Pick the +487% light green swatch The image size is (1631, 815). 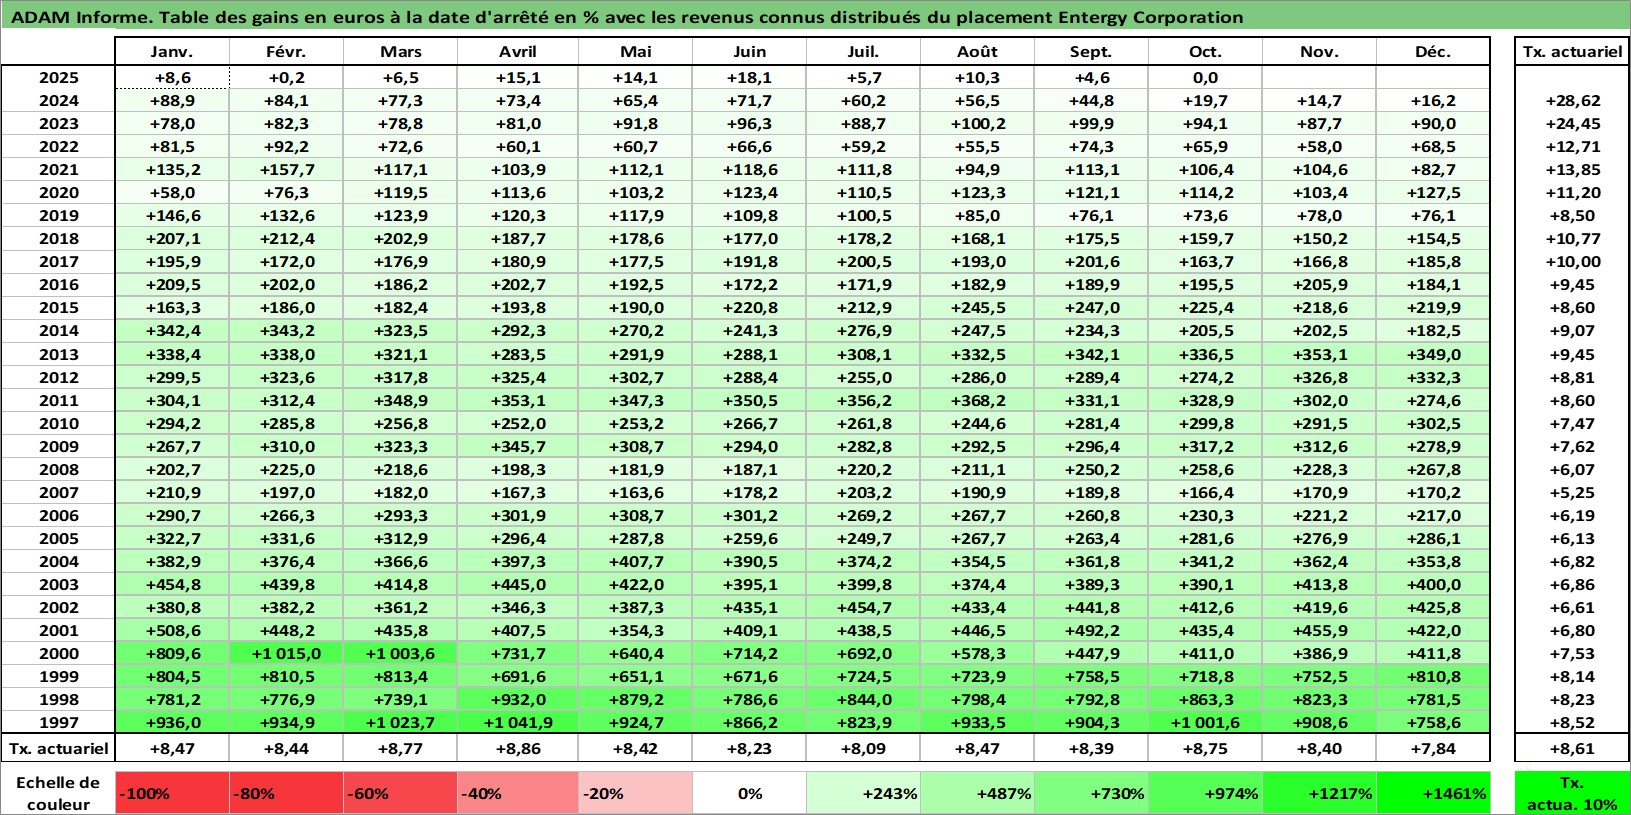coord(978,793)
